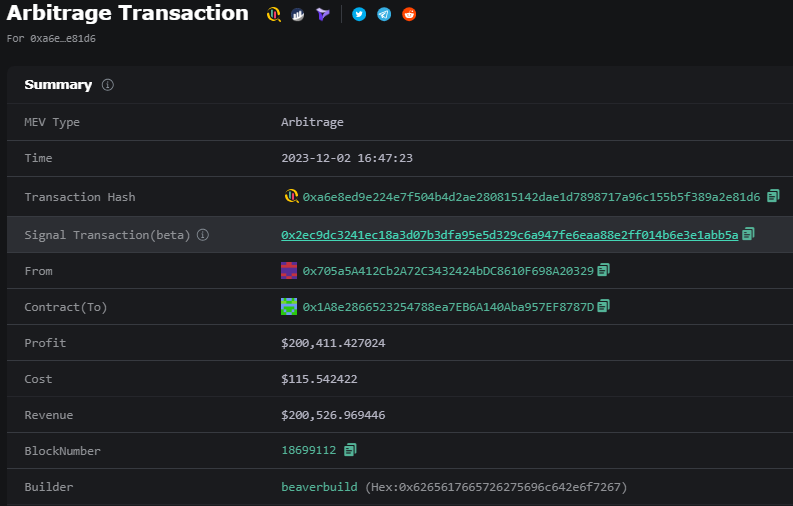Image resolution: width=793 pixels, height=506 pixels.
Task: Open the block explorer icon beside the title
Action: tap(274, 14)
